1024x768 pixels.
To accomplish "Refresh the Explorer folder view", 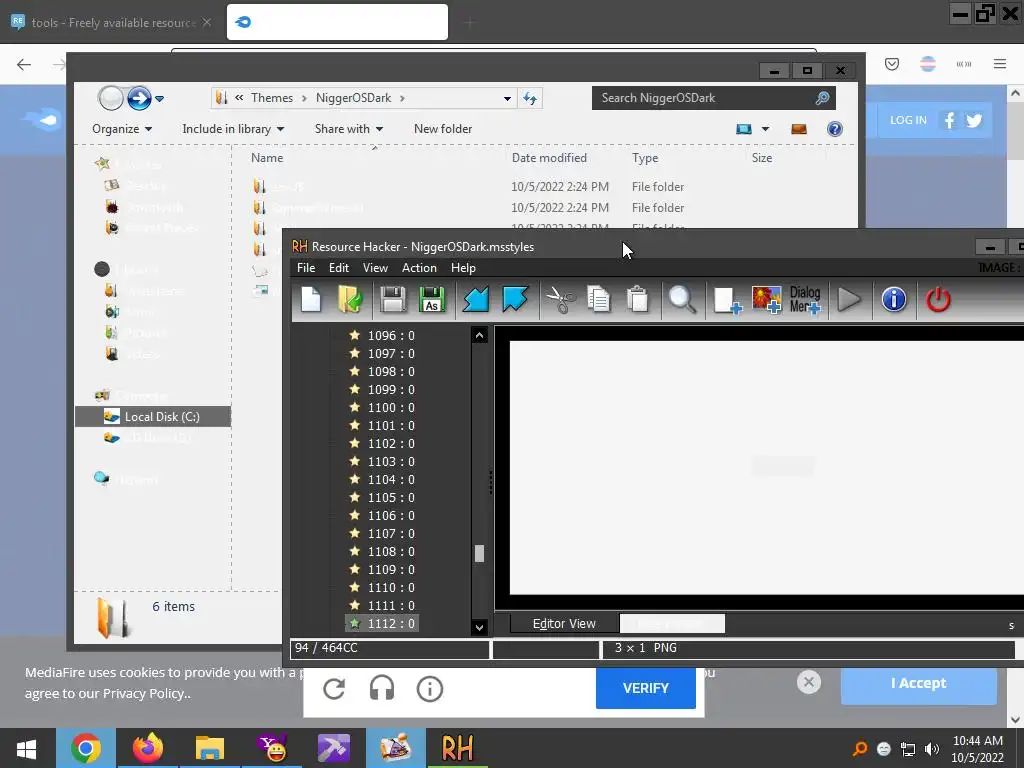I will 530,99.
